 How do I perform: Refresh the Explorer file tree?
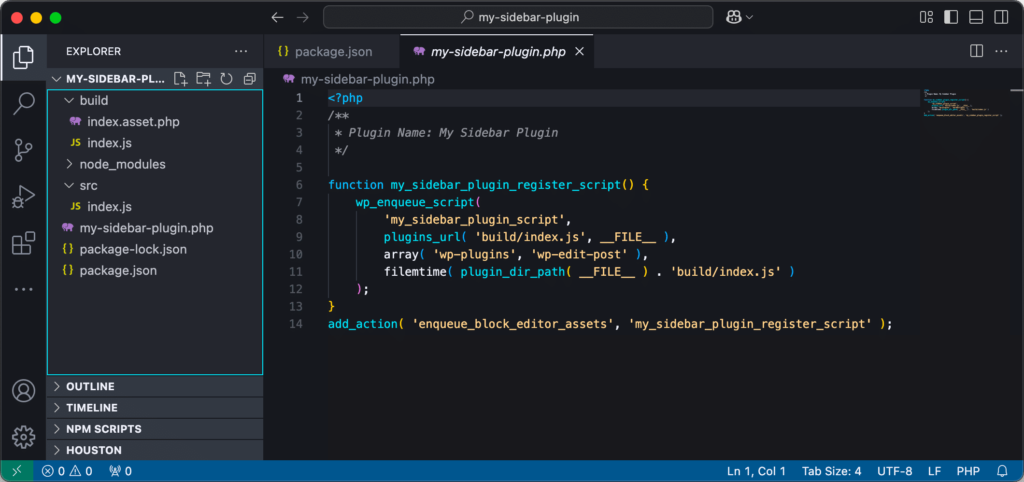point(226,79)
